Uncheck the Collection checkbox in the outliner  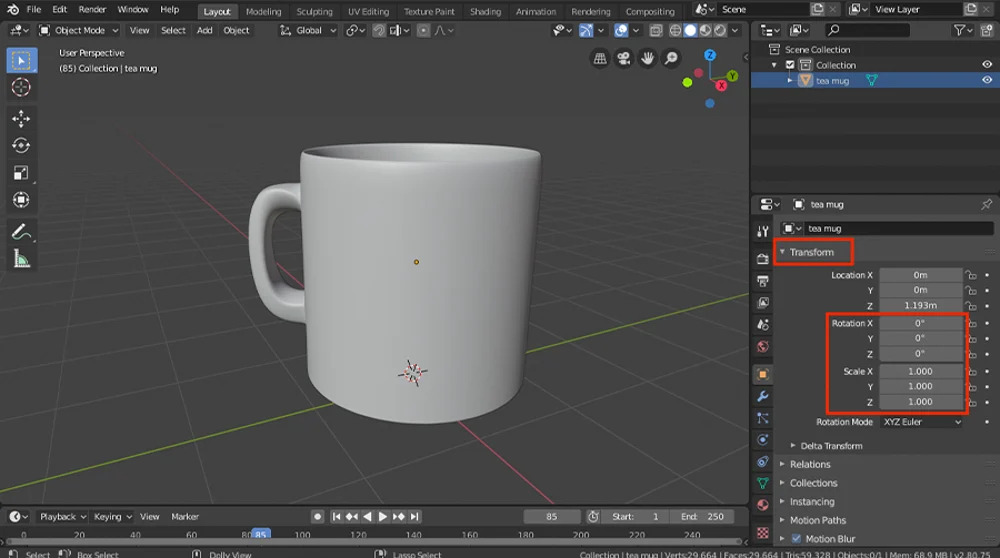click(x=790, y=65)
